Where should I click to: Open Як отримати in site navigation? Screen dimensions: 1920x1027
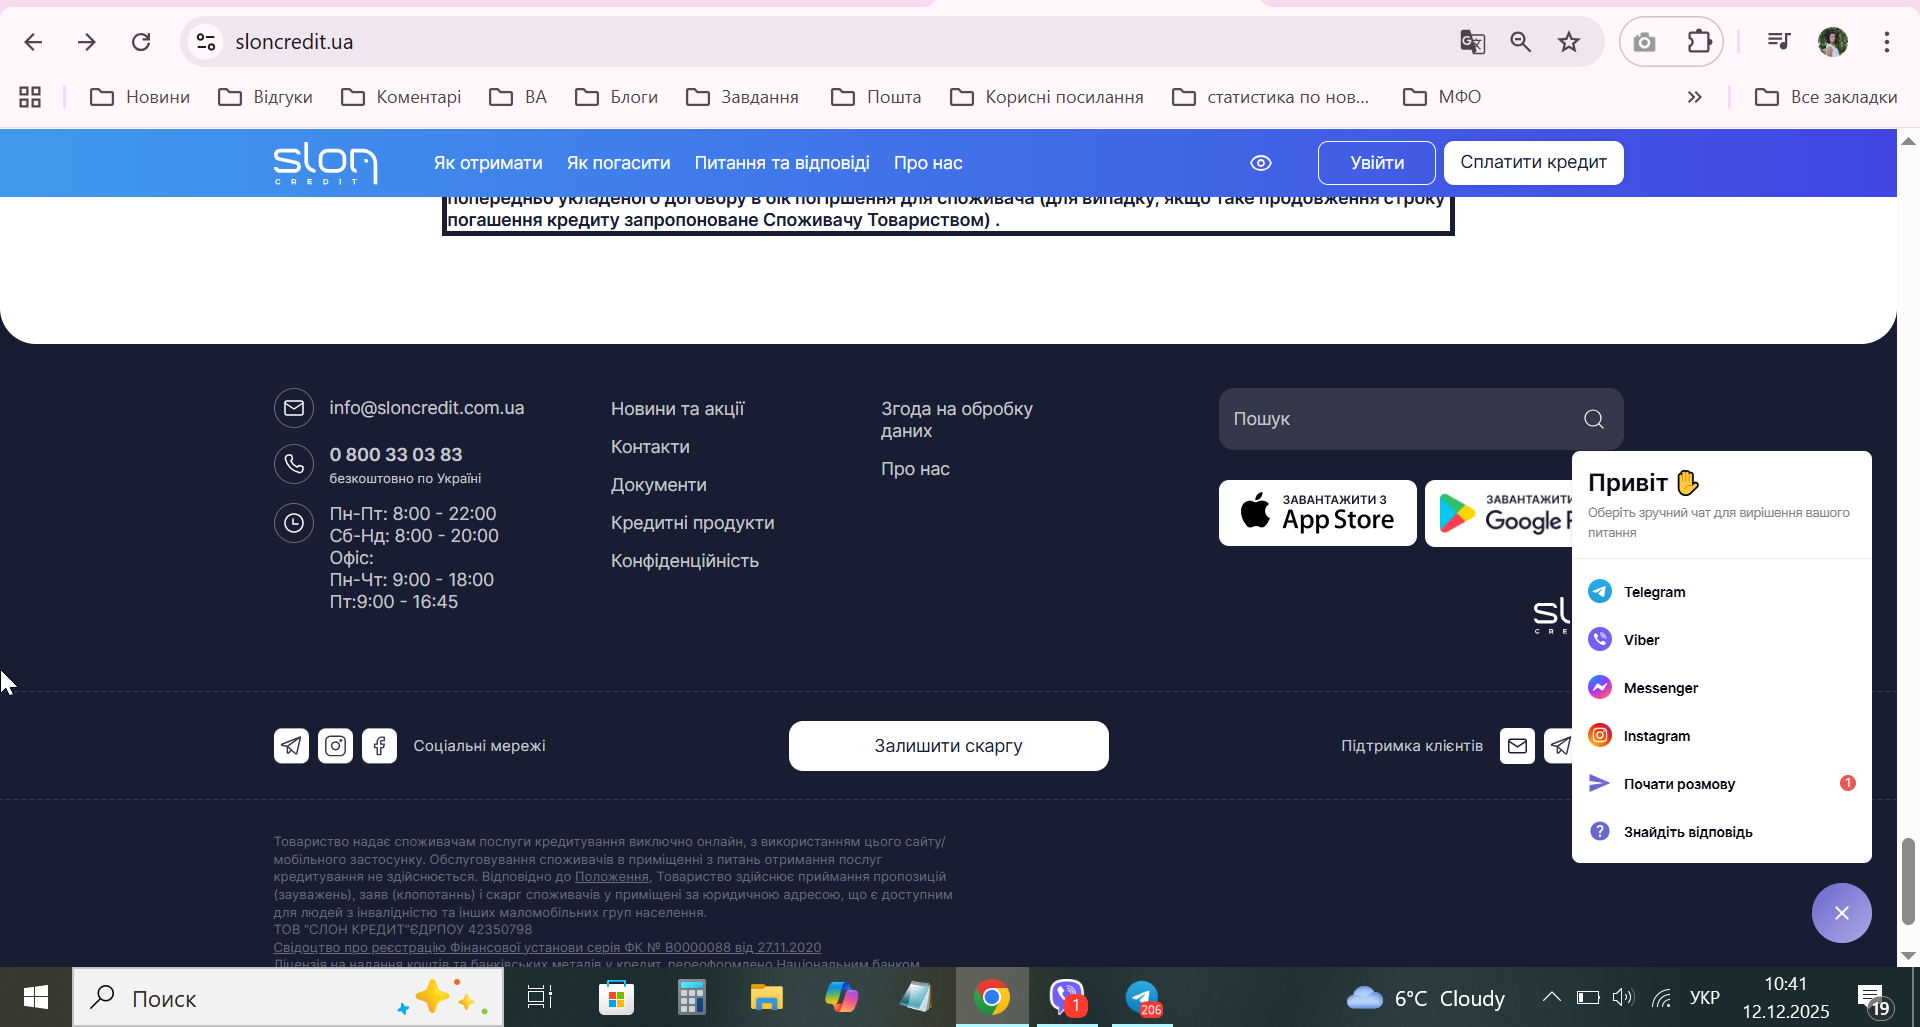point(488,163)
